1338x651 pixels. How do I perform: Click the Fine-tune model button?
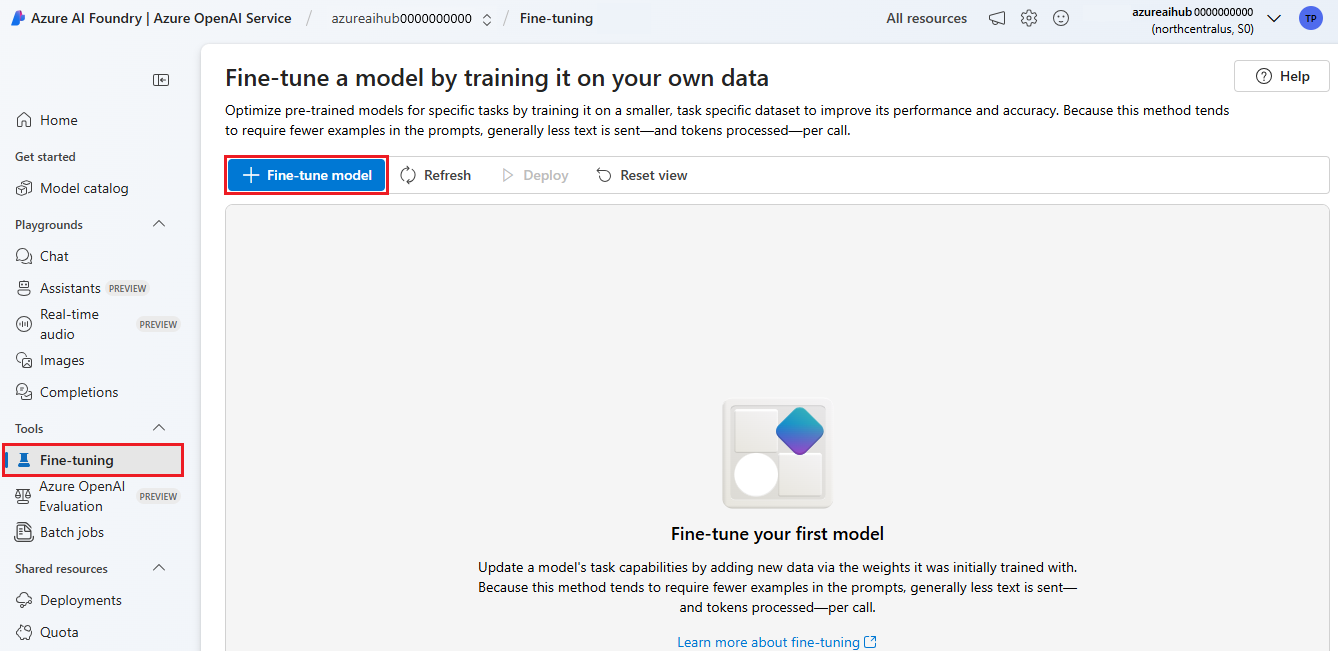[x=306, y=174]
